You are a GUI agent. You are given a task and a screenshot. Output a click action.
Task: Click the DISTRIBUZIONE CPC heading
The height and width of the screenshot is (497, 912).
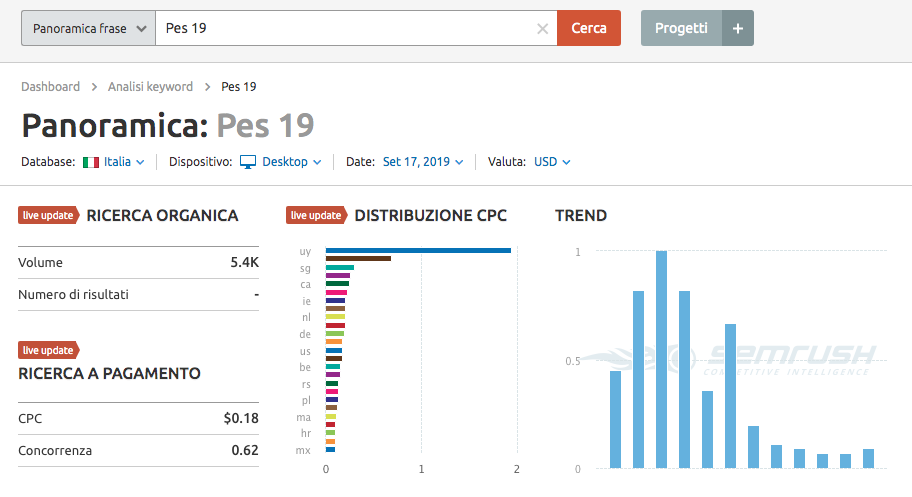(430, 215)
